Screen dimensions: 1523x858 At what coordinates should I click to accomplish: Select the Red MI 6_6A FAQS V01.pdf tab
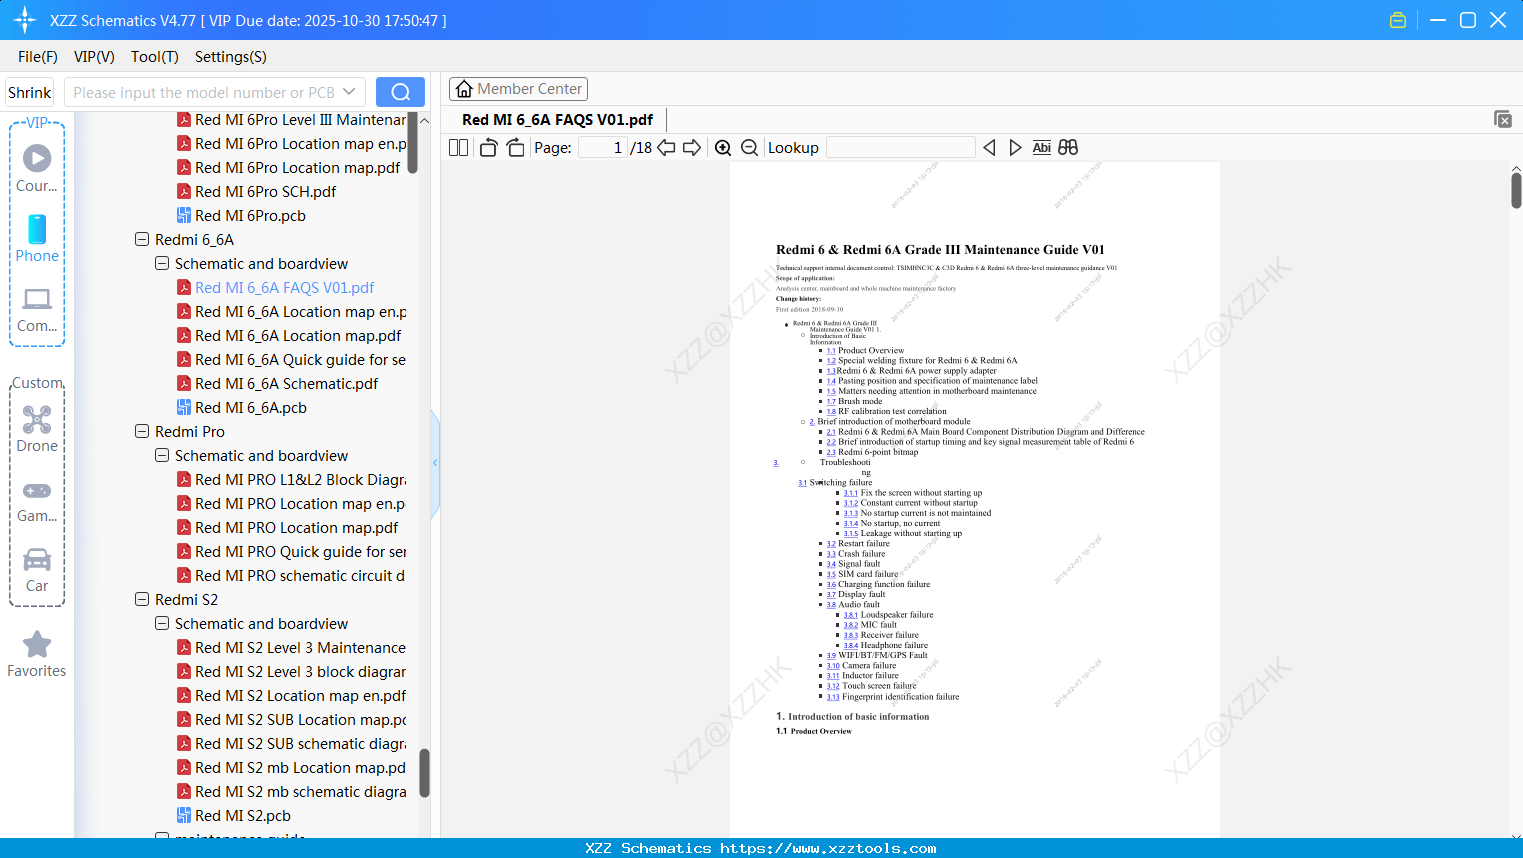pos(557,120)
